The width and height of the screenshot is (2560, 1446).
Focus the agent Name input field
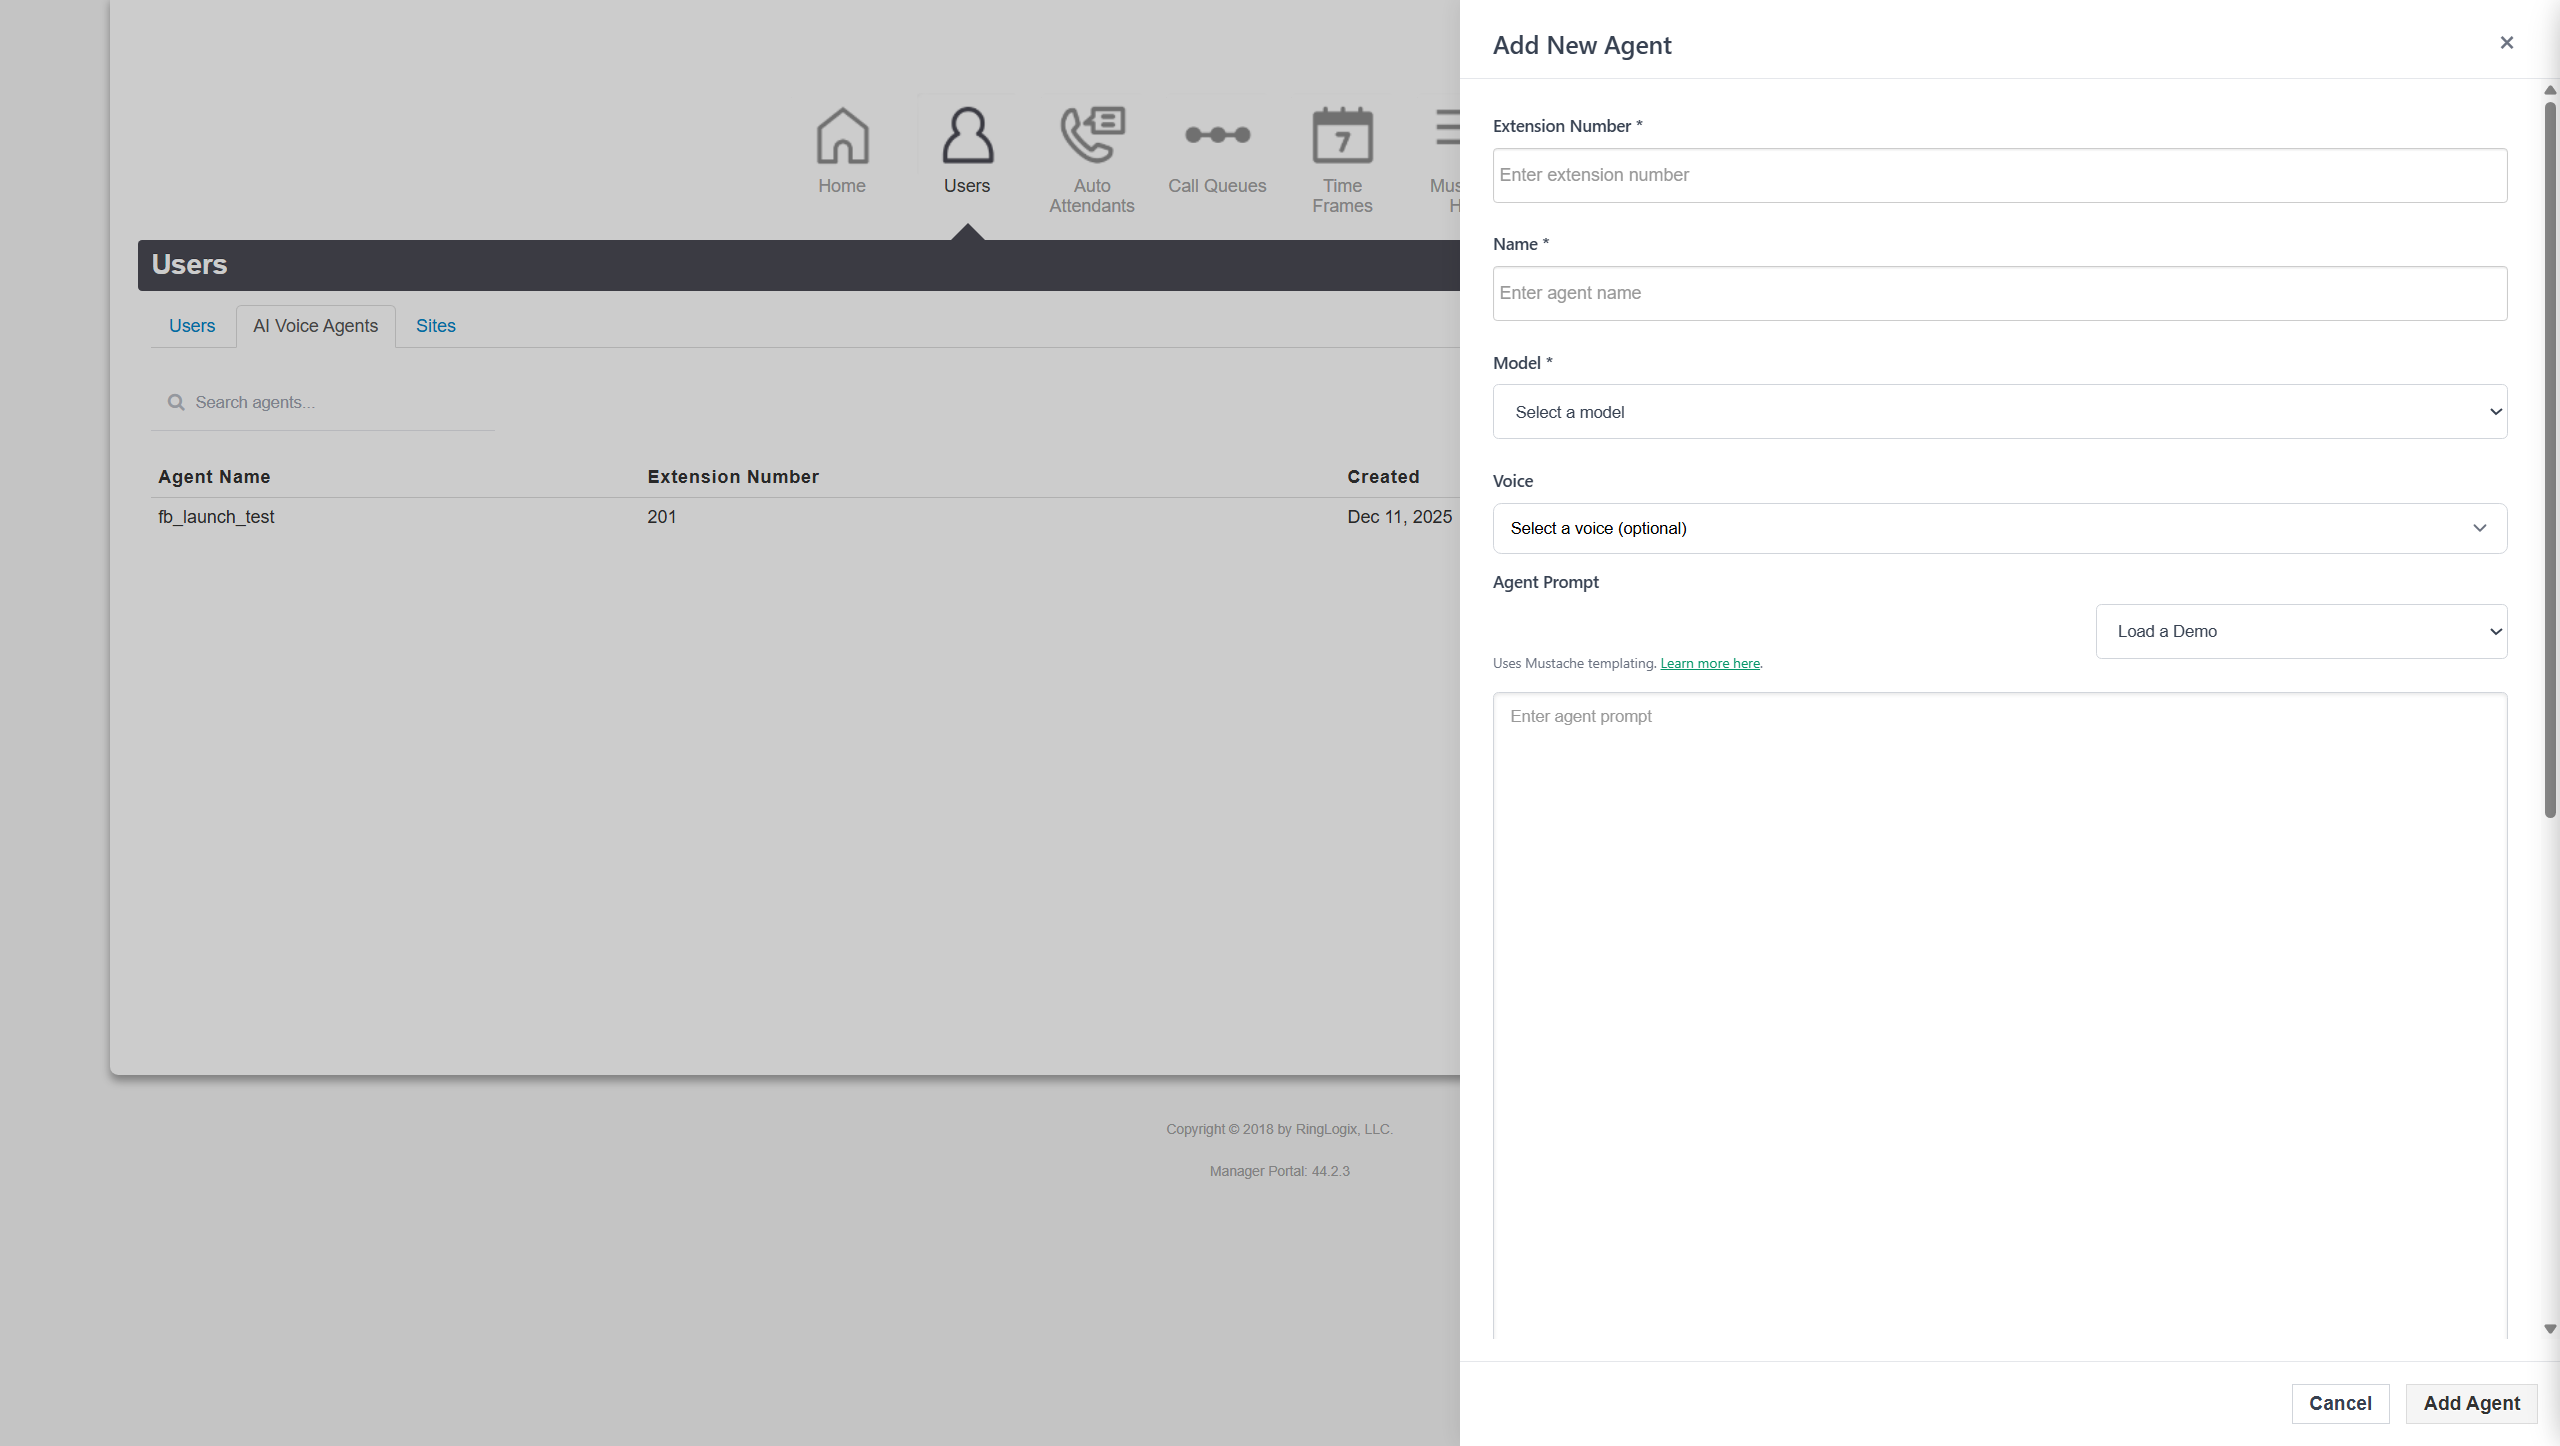(1999, 294)
